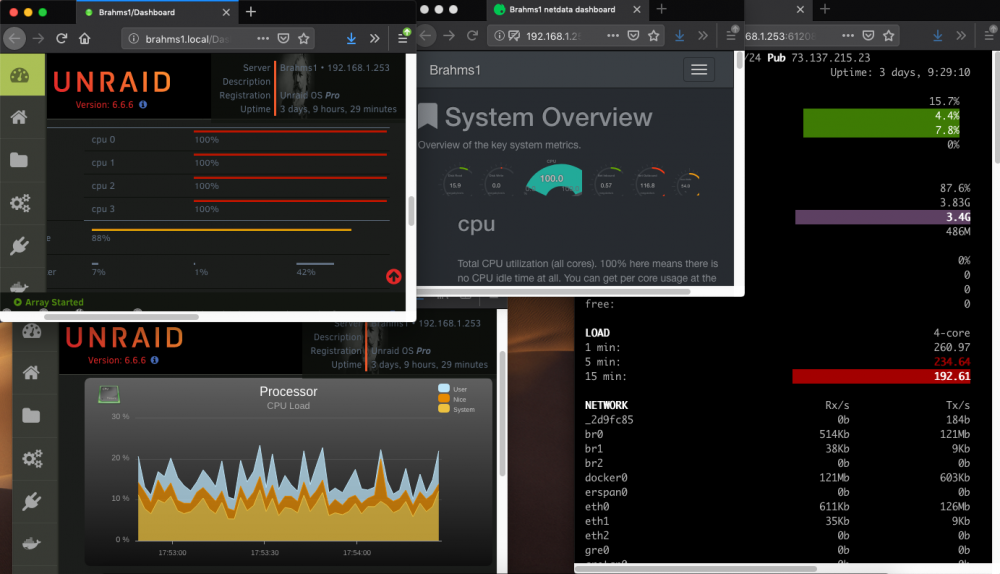Viewport: 1000px width, 574px height.
Task: Click the User legend swatch in Processor chart
Action: click(x=444, y=388)
